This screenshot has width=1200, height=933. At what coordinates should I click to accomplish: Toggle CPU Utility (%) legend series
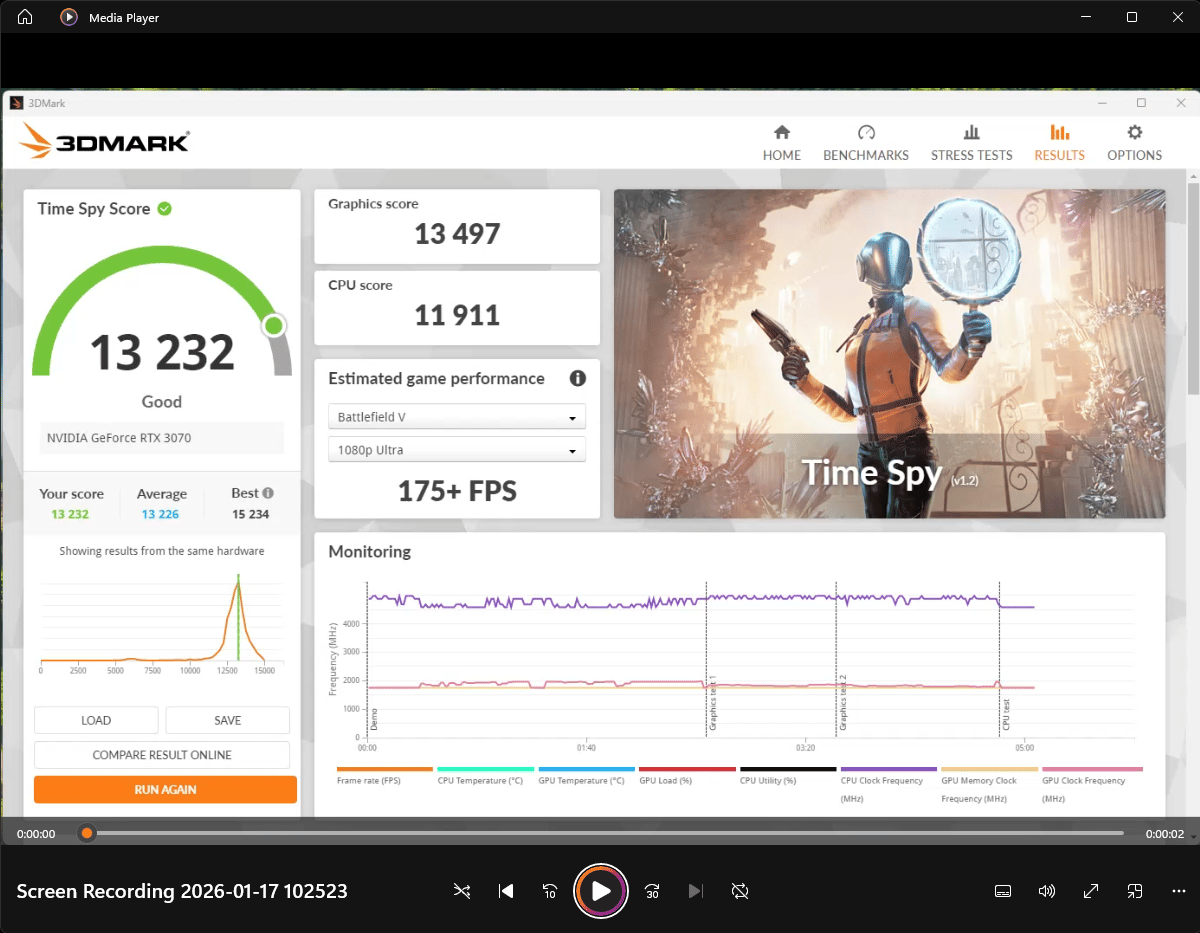tap(788, 776)
